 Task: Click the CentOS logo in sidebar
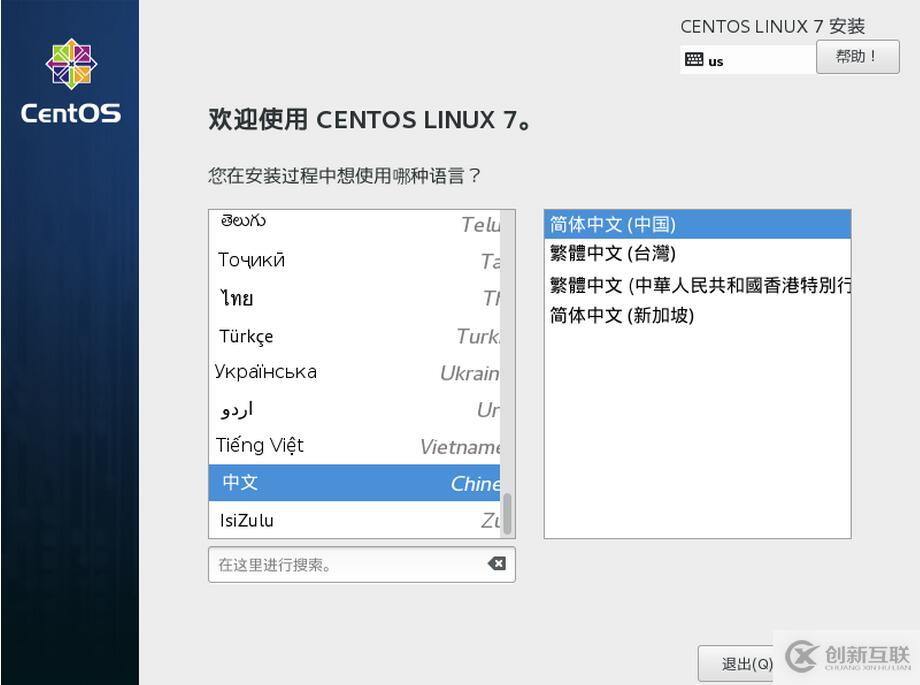pos(71,82)
